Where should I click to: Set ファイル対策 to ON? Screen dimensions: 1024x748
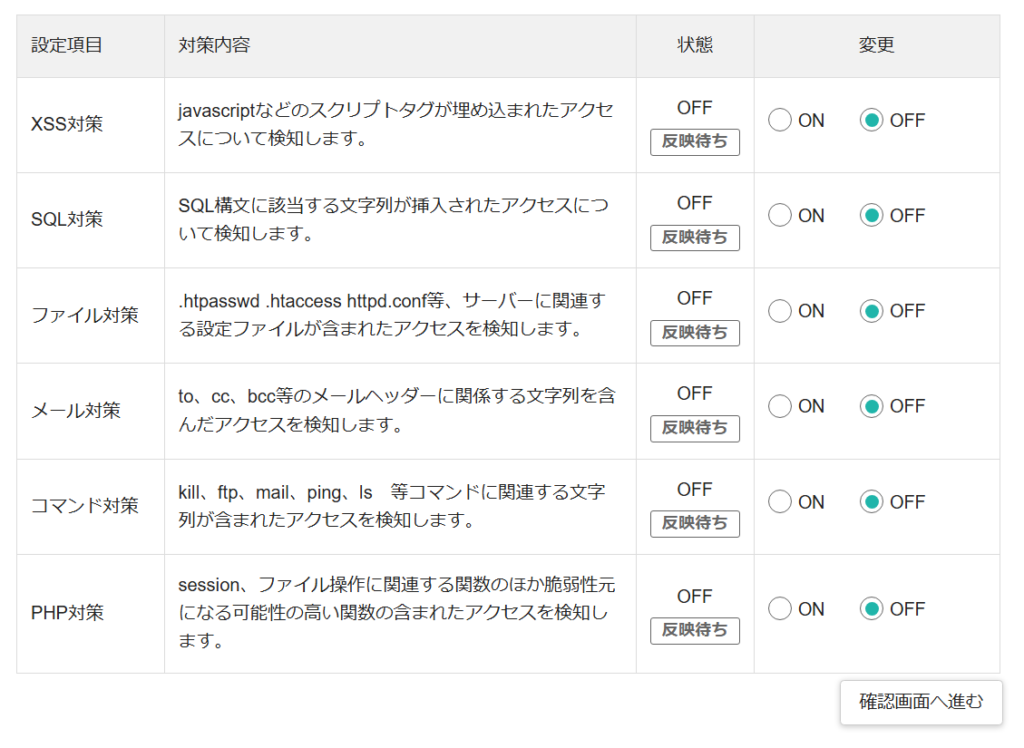point(780,311)
